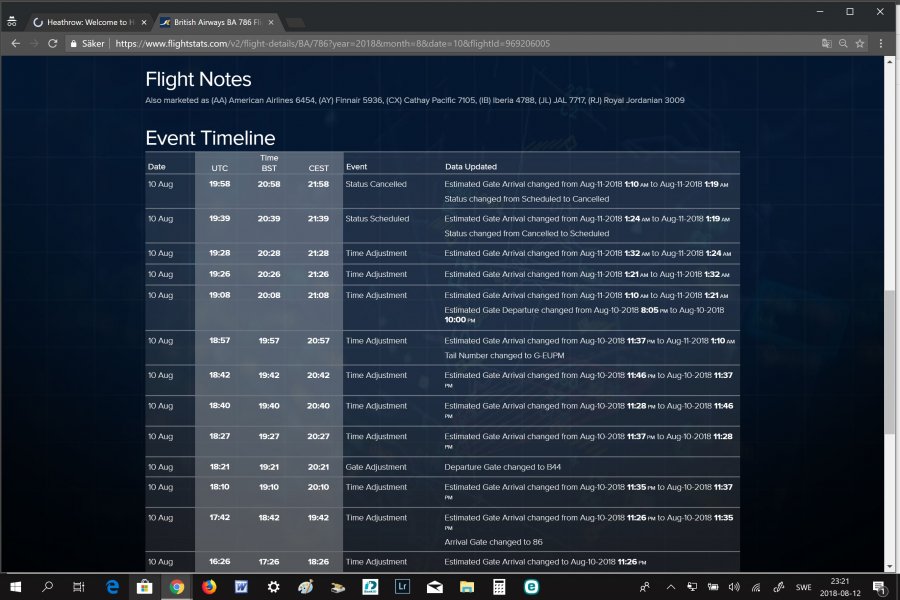The height and width of the screenshot is (600, 900).
Task: Click the translate page icon in address bar
Action: point(826,44)
